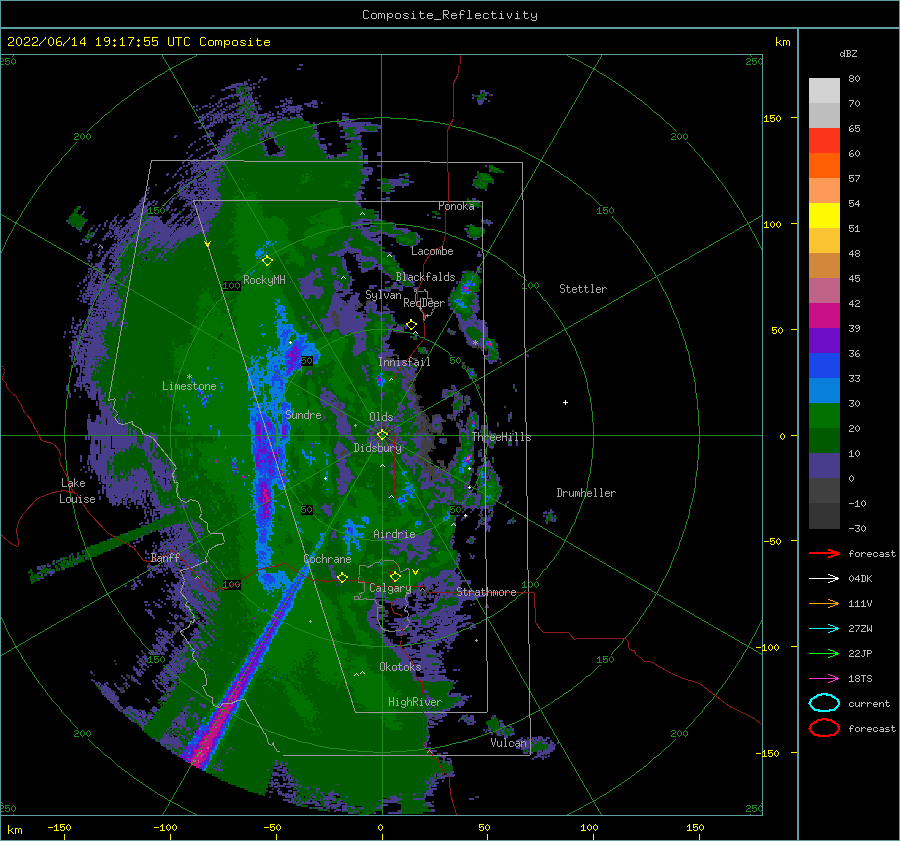Click the Cochrane label
Viewport: 900px width, 841px height.
pyautogui.click(x=327, y=559)
